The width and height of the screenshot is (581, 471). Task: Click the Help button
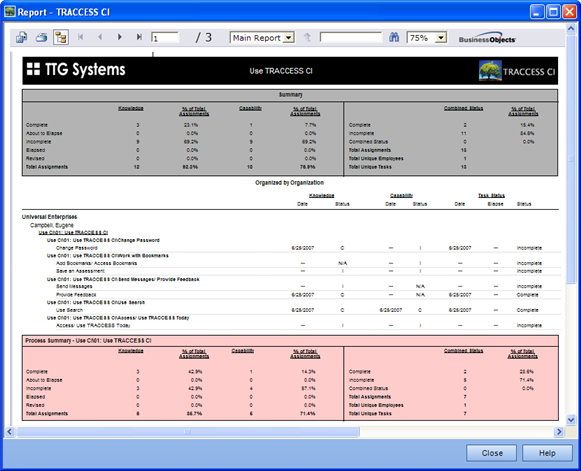pos(547,453)
